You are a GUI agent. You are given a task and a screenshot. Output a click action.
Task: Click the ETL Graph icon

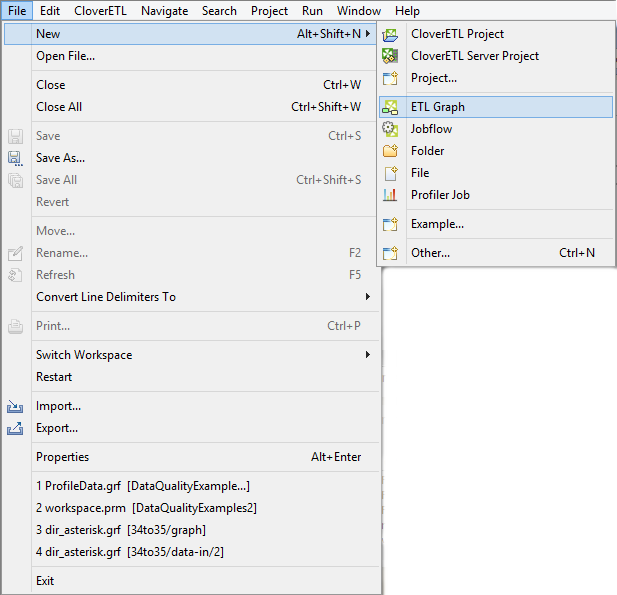coord(390,107)
